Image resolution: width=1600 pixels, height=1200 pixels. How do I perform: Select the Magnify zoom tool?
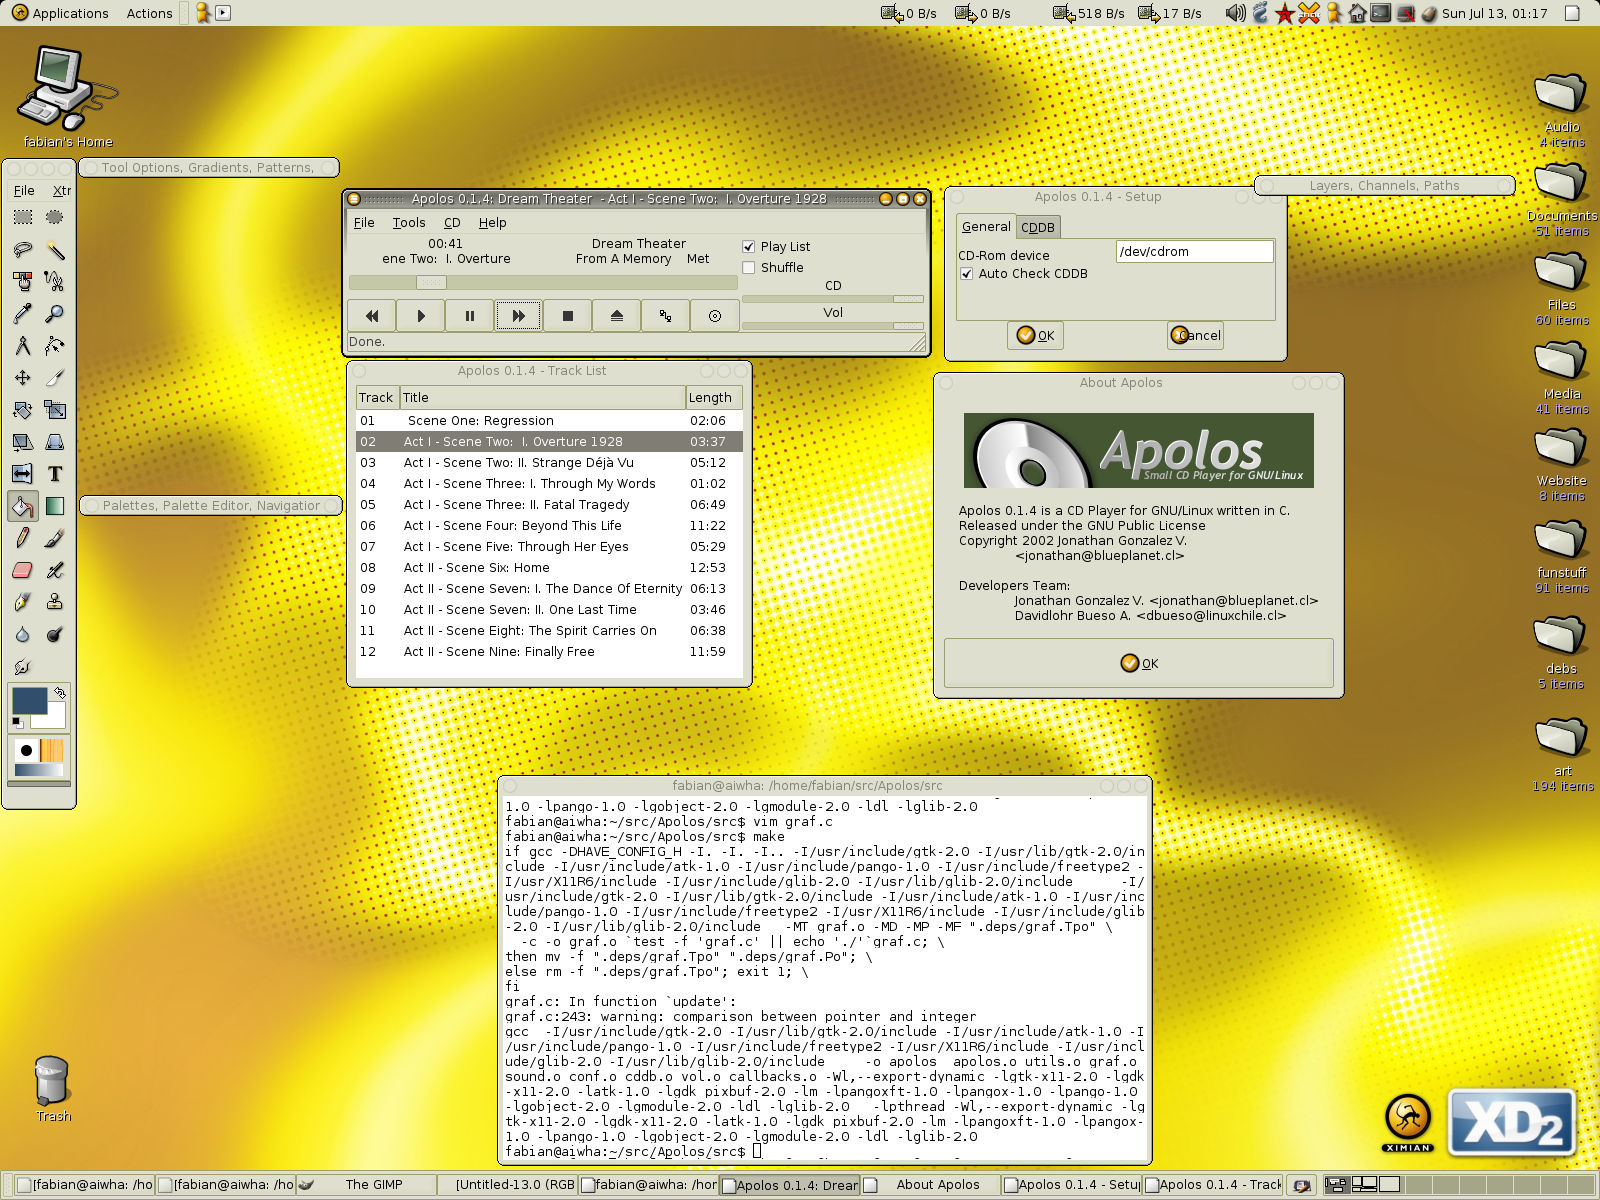point(55,314)
